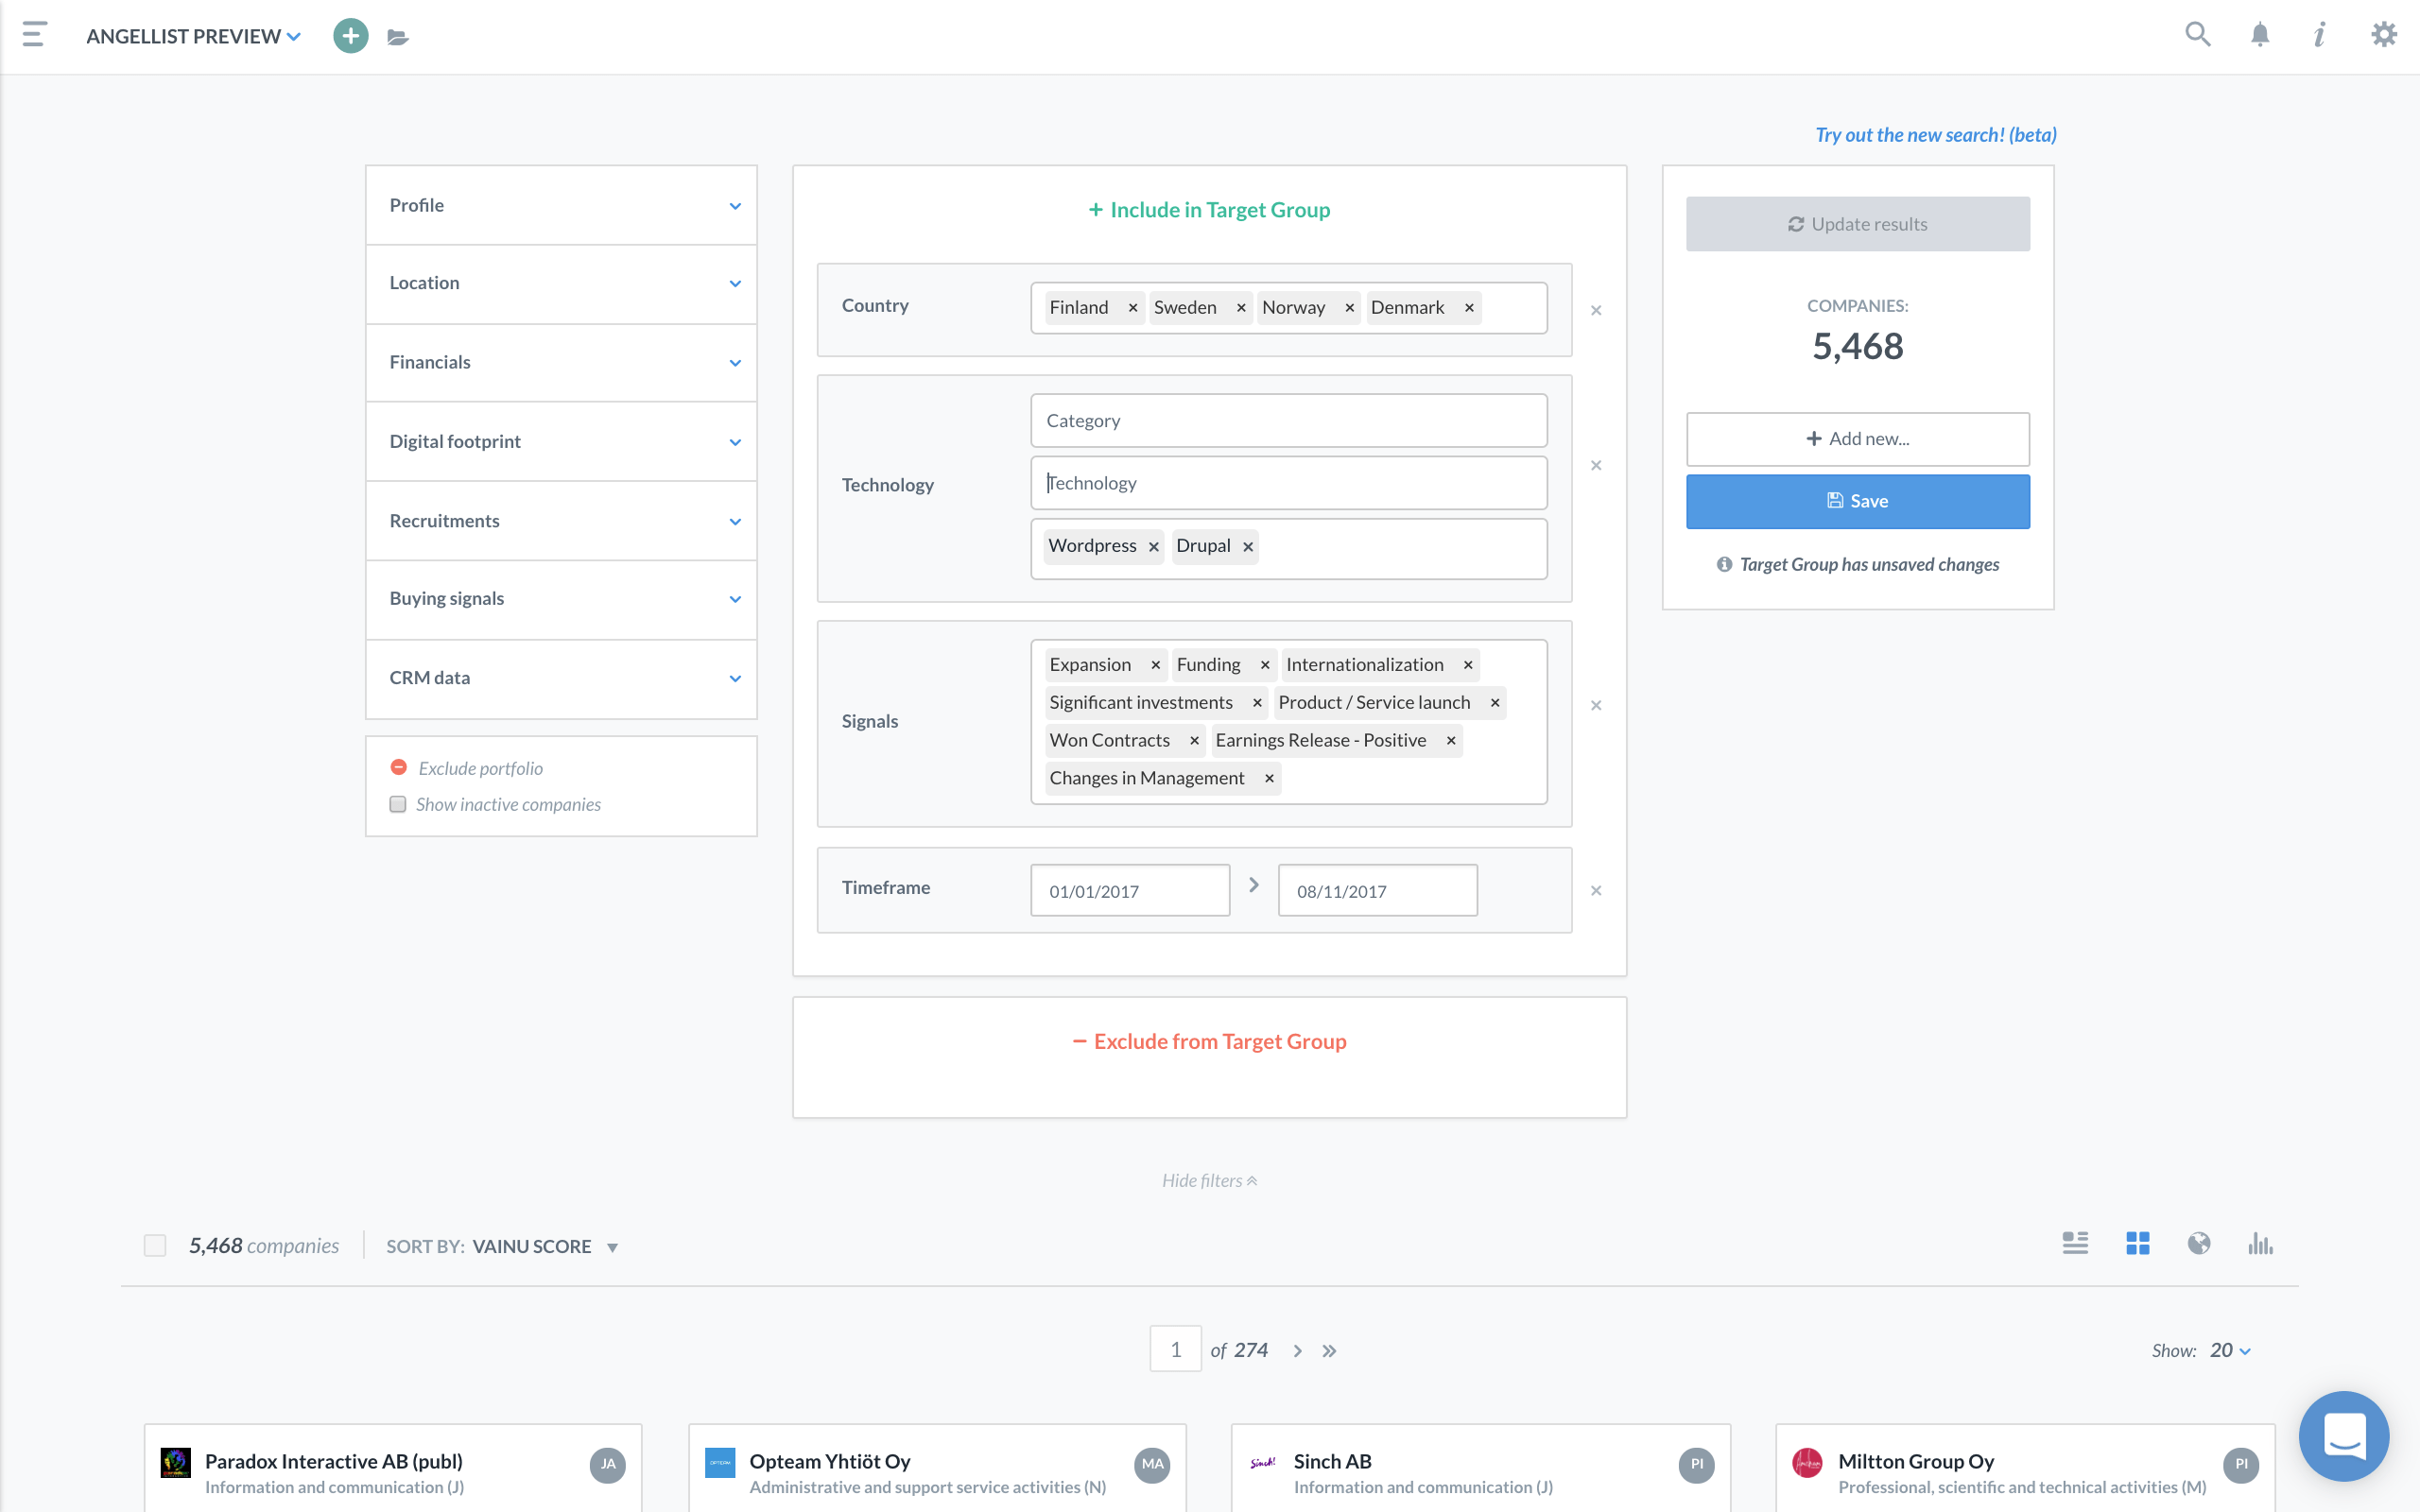Remove the Technology filter row

point(1596,465)
